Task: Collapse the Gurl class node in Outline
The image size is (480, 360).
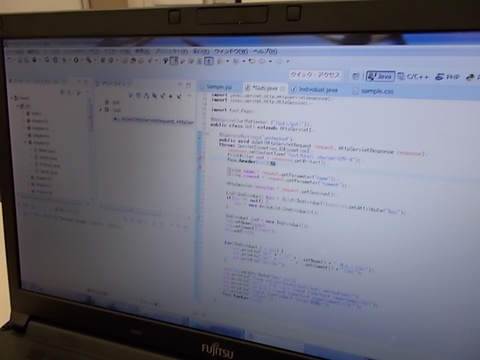Action: click(x=101, y=110)
